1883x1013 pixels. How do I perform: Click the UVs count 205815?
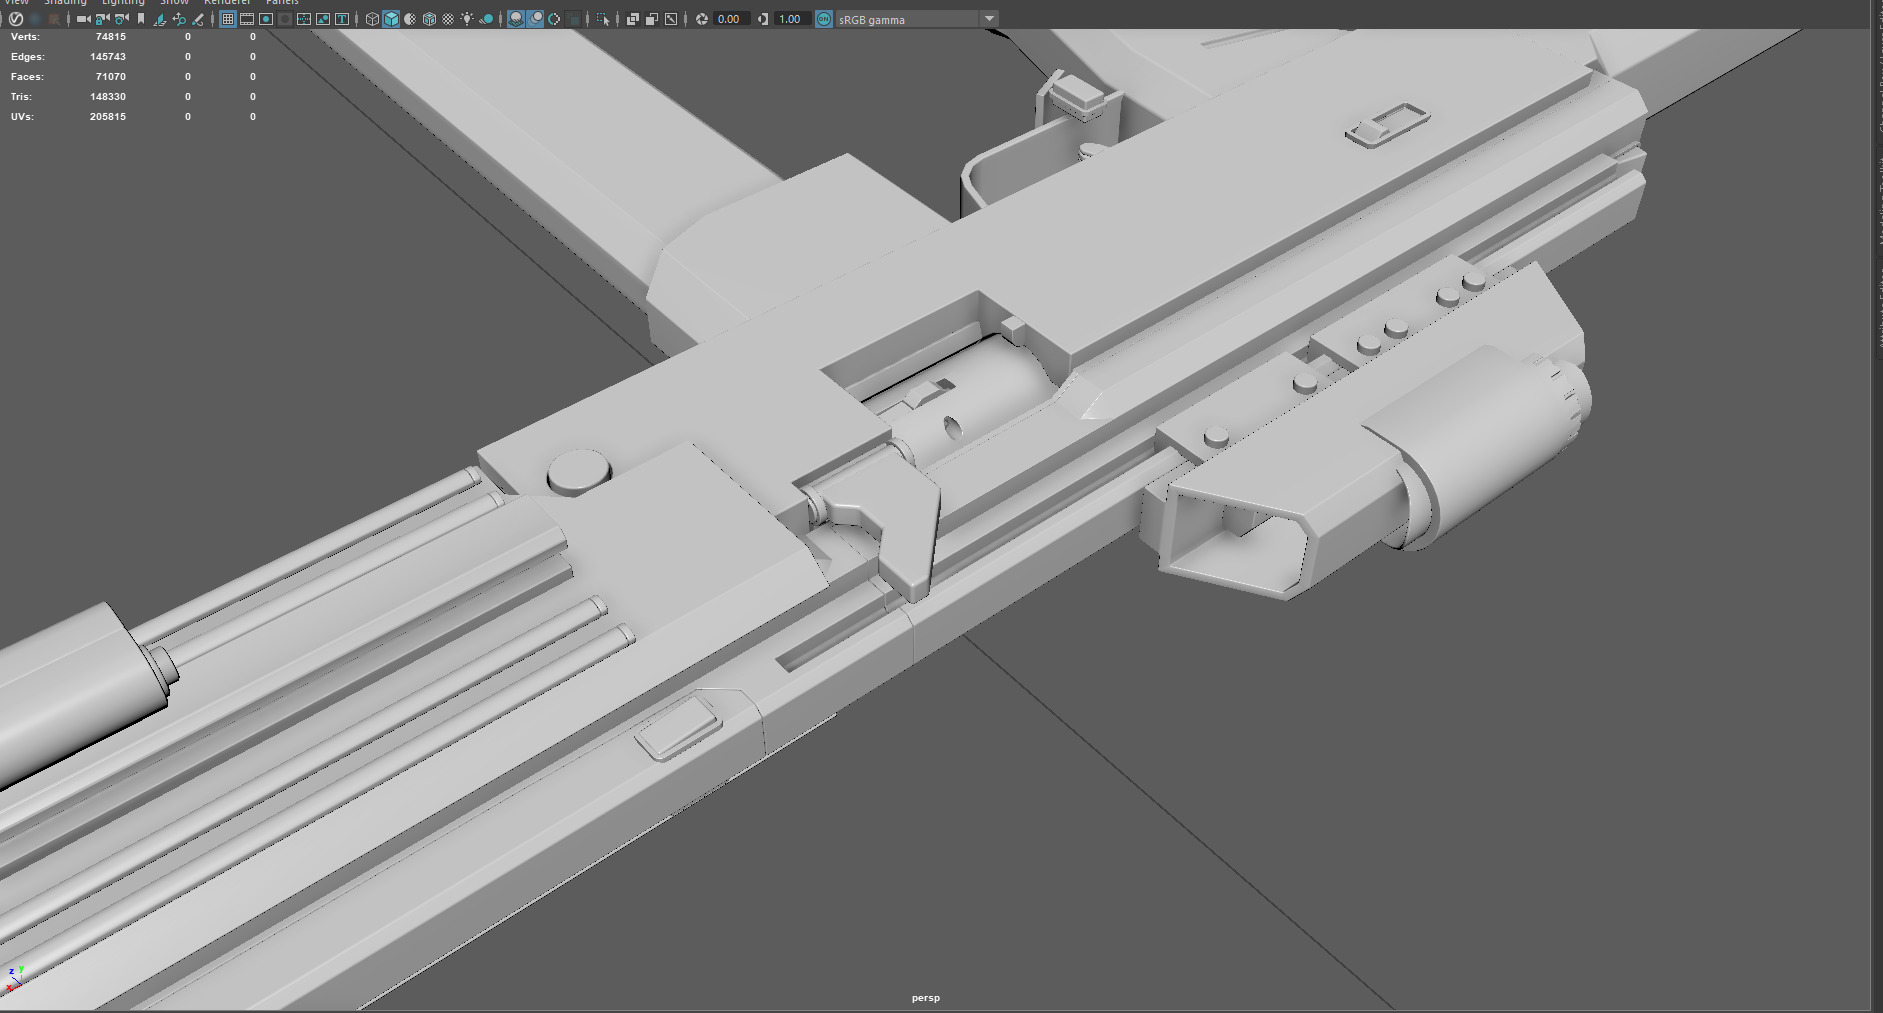point(108,117)
